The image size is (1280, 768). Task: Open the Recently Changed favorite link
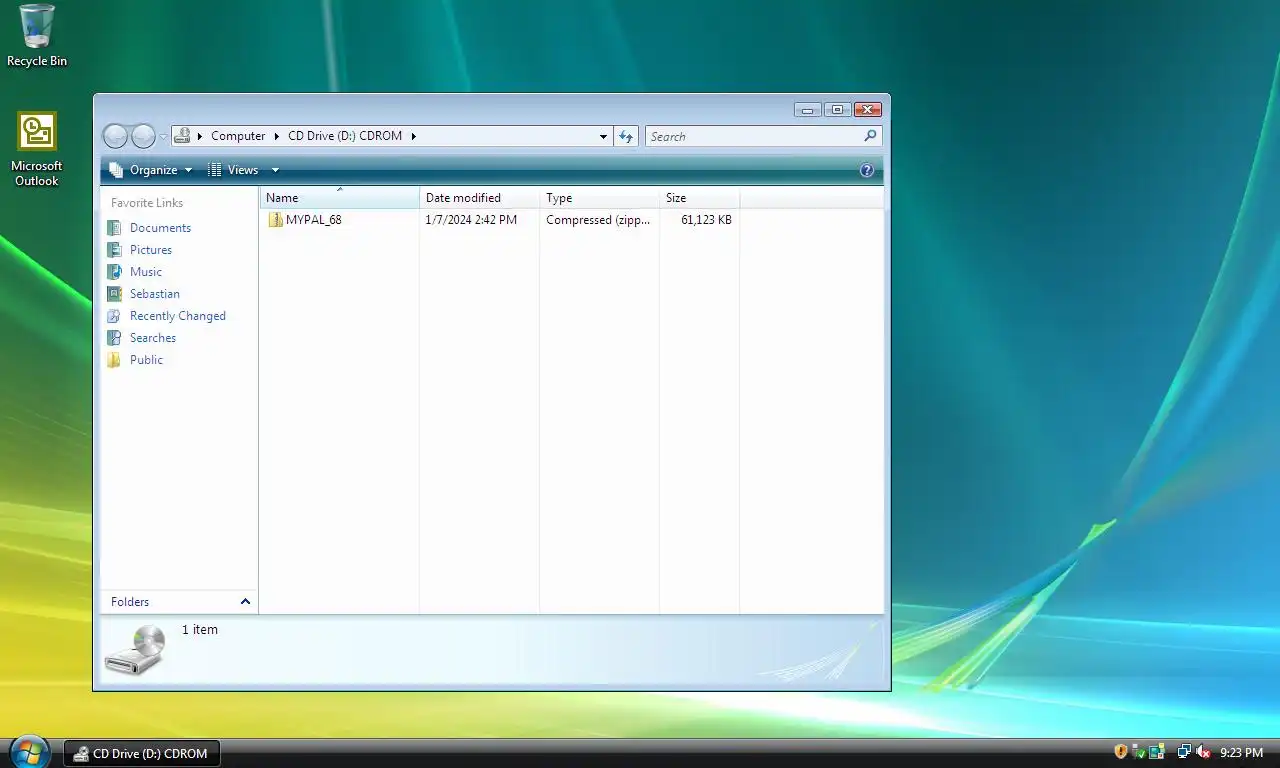coord(178,316)
